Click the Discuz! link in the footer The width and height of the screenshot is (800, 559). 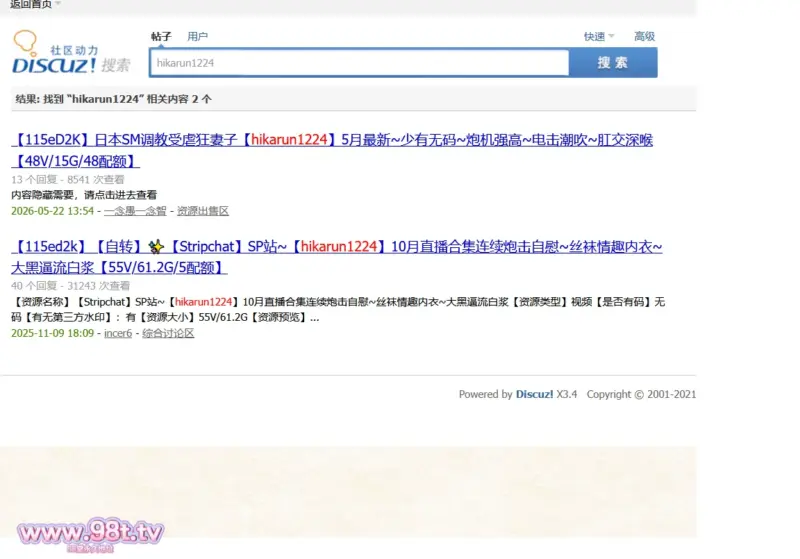click(534, 394)
